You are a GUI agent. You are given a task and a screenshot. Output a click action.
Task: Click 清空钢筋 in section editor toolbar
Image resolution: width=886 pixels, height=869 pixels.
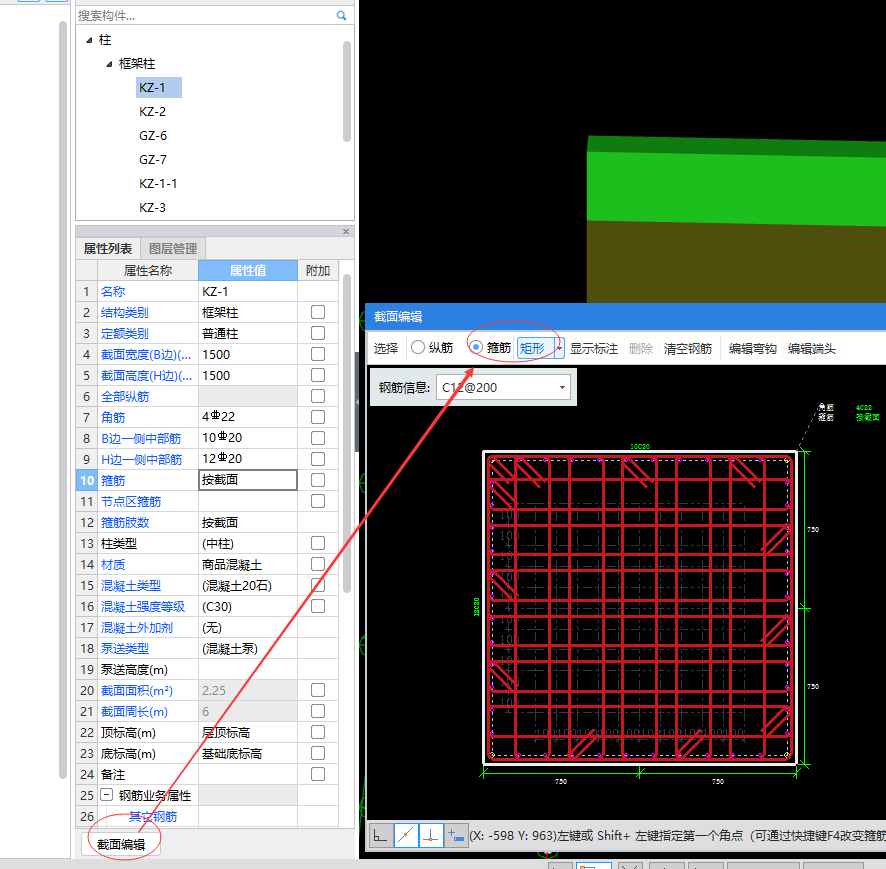[x=688, y=348]
